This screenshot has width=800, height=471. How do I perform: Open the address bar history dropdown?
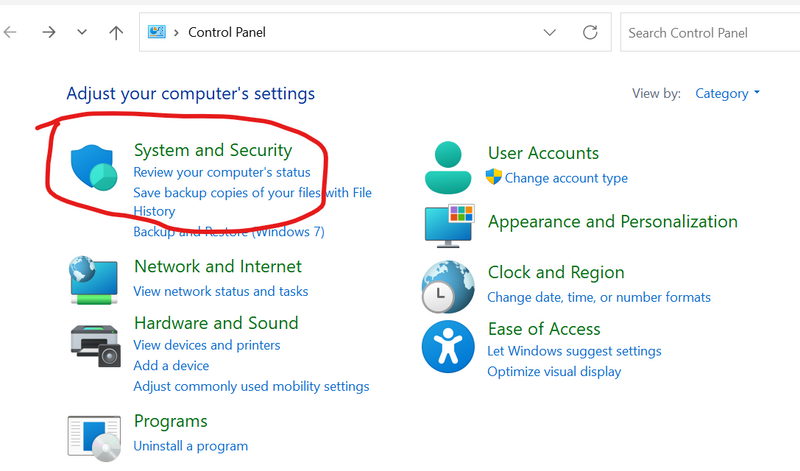(x=549, y=33)
